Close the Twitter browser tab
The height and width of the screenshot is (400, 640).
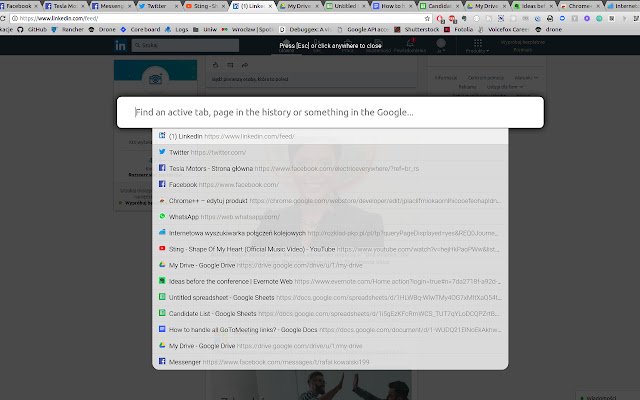point(176,6)
